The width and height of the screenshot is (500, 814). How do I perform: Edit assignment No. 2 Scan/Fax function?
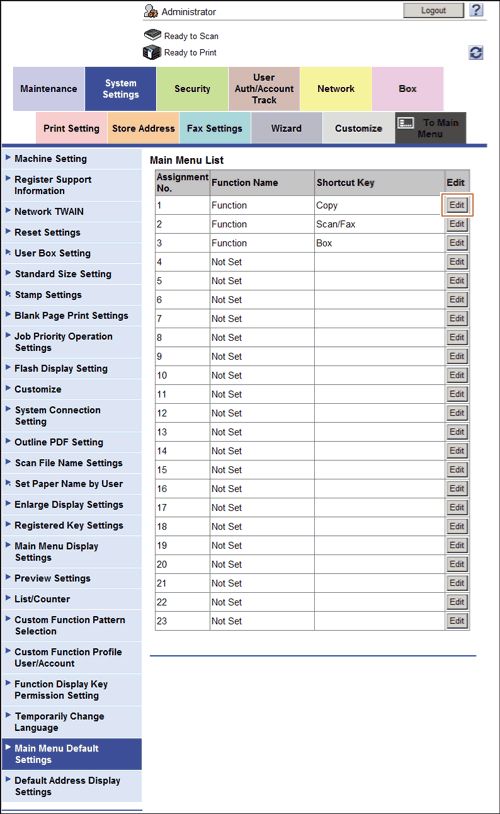457,224
